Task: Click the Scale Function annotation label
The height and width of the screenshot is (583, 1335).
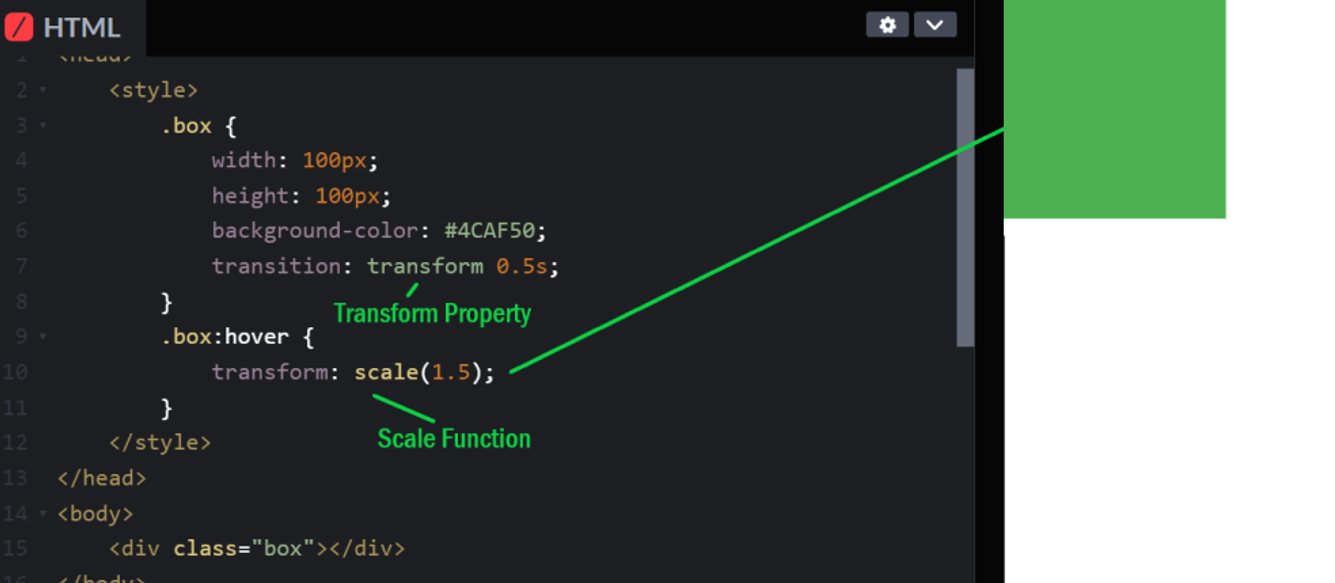Action: 453,438
